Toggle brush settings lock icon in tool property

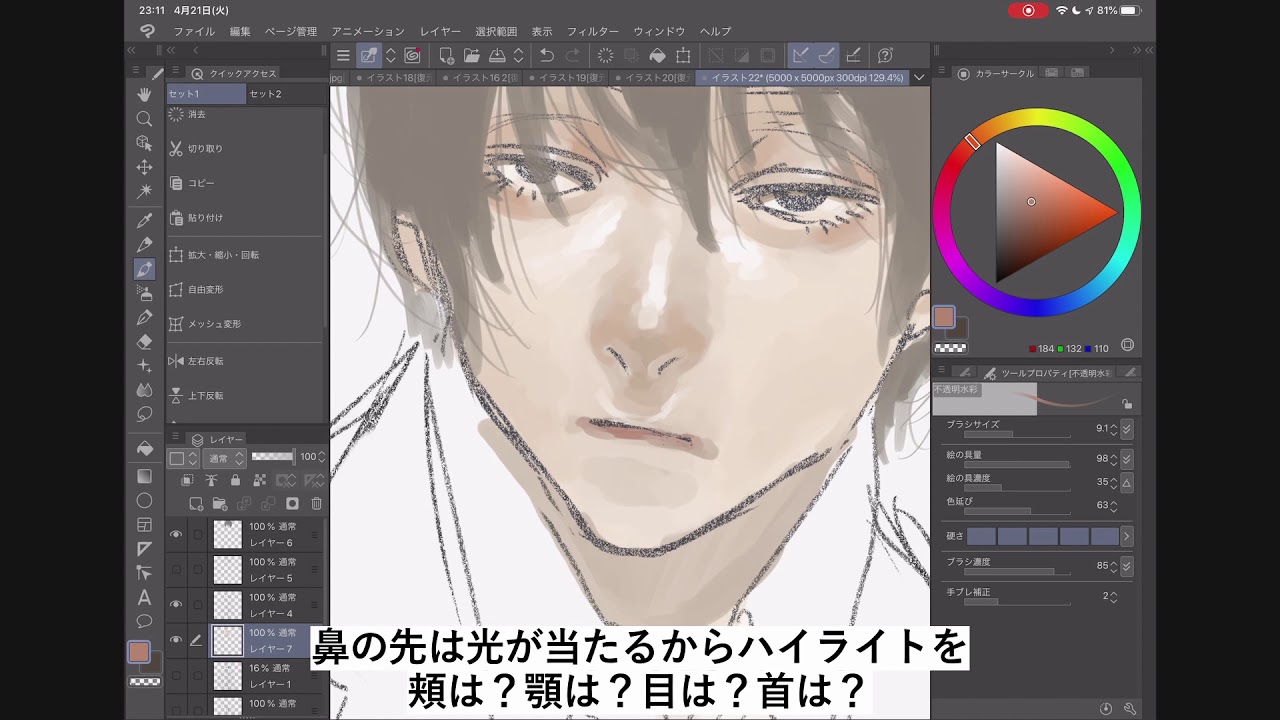tap(1127, 404)
